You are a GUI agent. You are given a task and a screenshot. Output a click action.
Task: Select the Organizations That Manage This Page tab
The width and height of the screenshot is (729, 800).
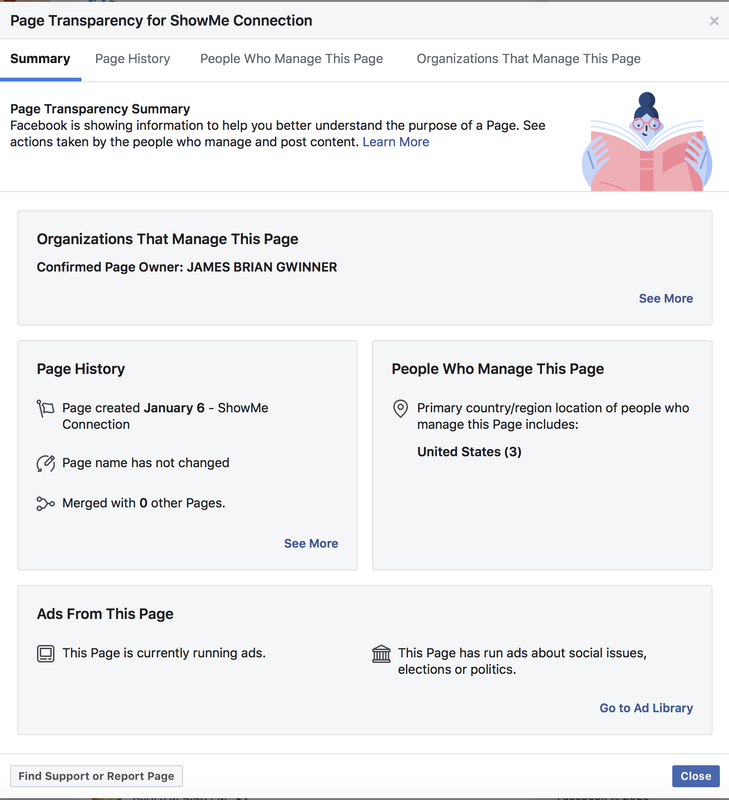(x=529, y=59)
